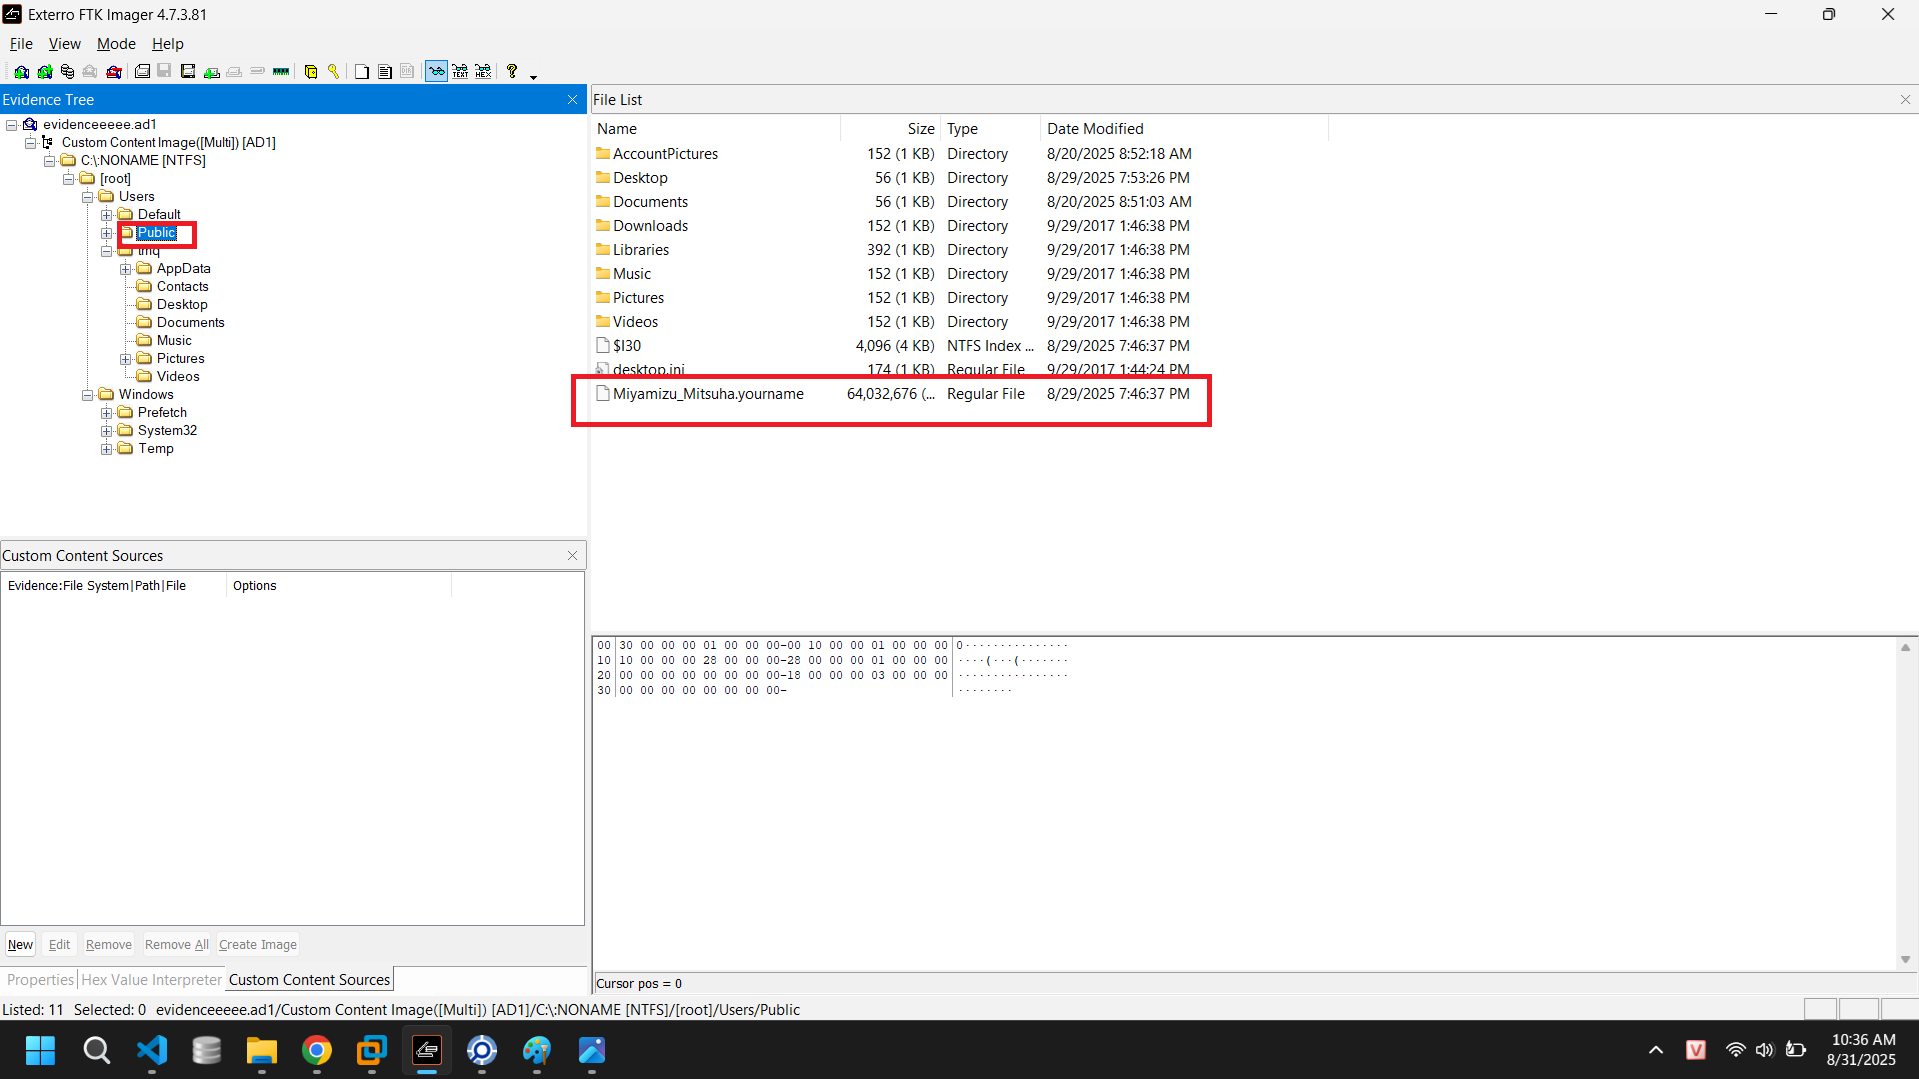Click the Image Mounting toolbar icon
The height and width of the screenshot is (1079, 1919).
point(67,72)
